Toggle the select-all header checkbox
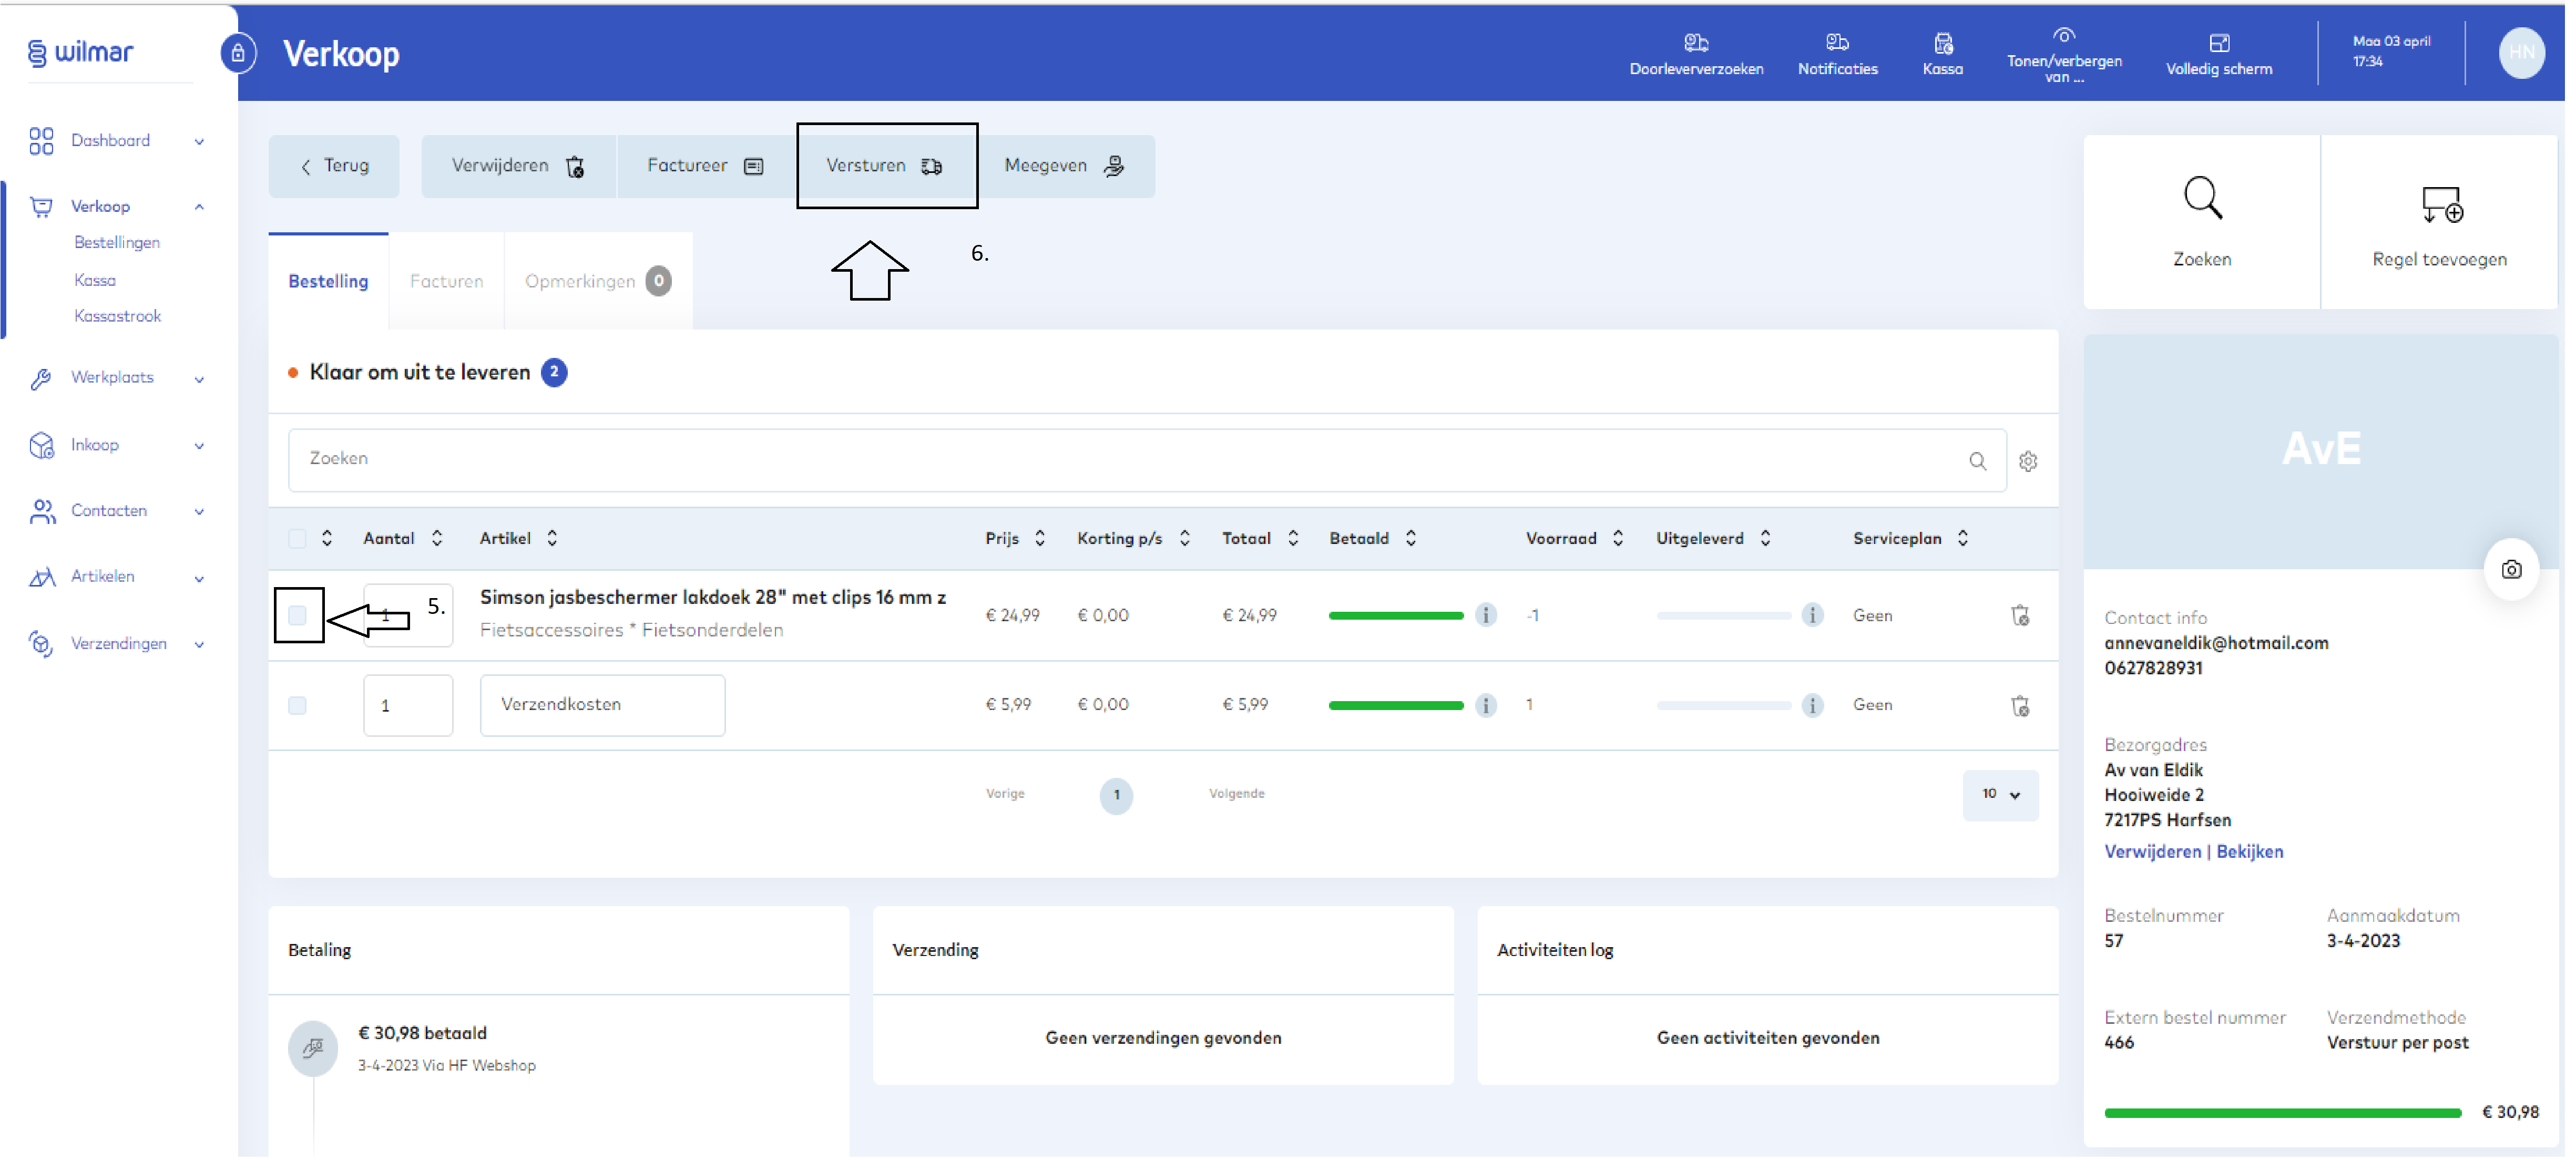This screenshot has height=1171, width=2576. coord(298,541)
